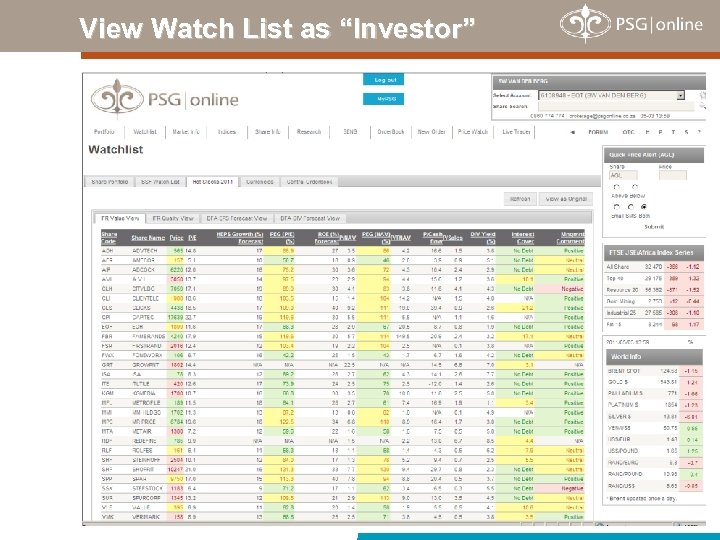Click into the Share Search field
Viewport: 720px width, 540px height.
(x=616, y=107)
